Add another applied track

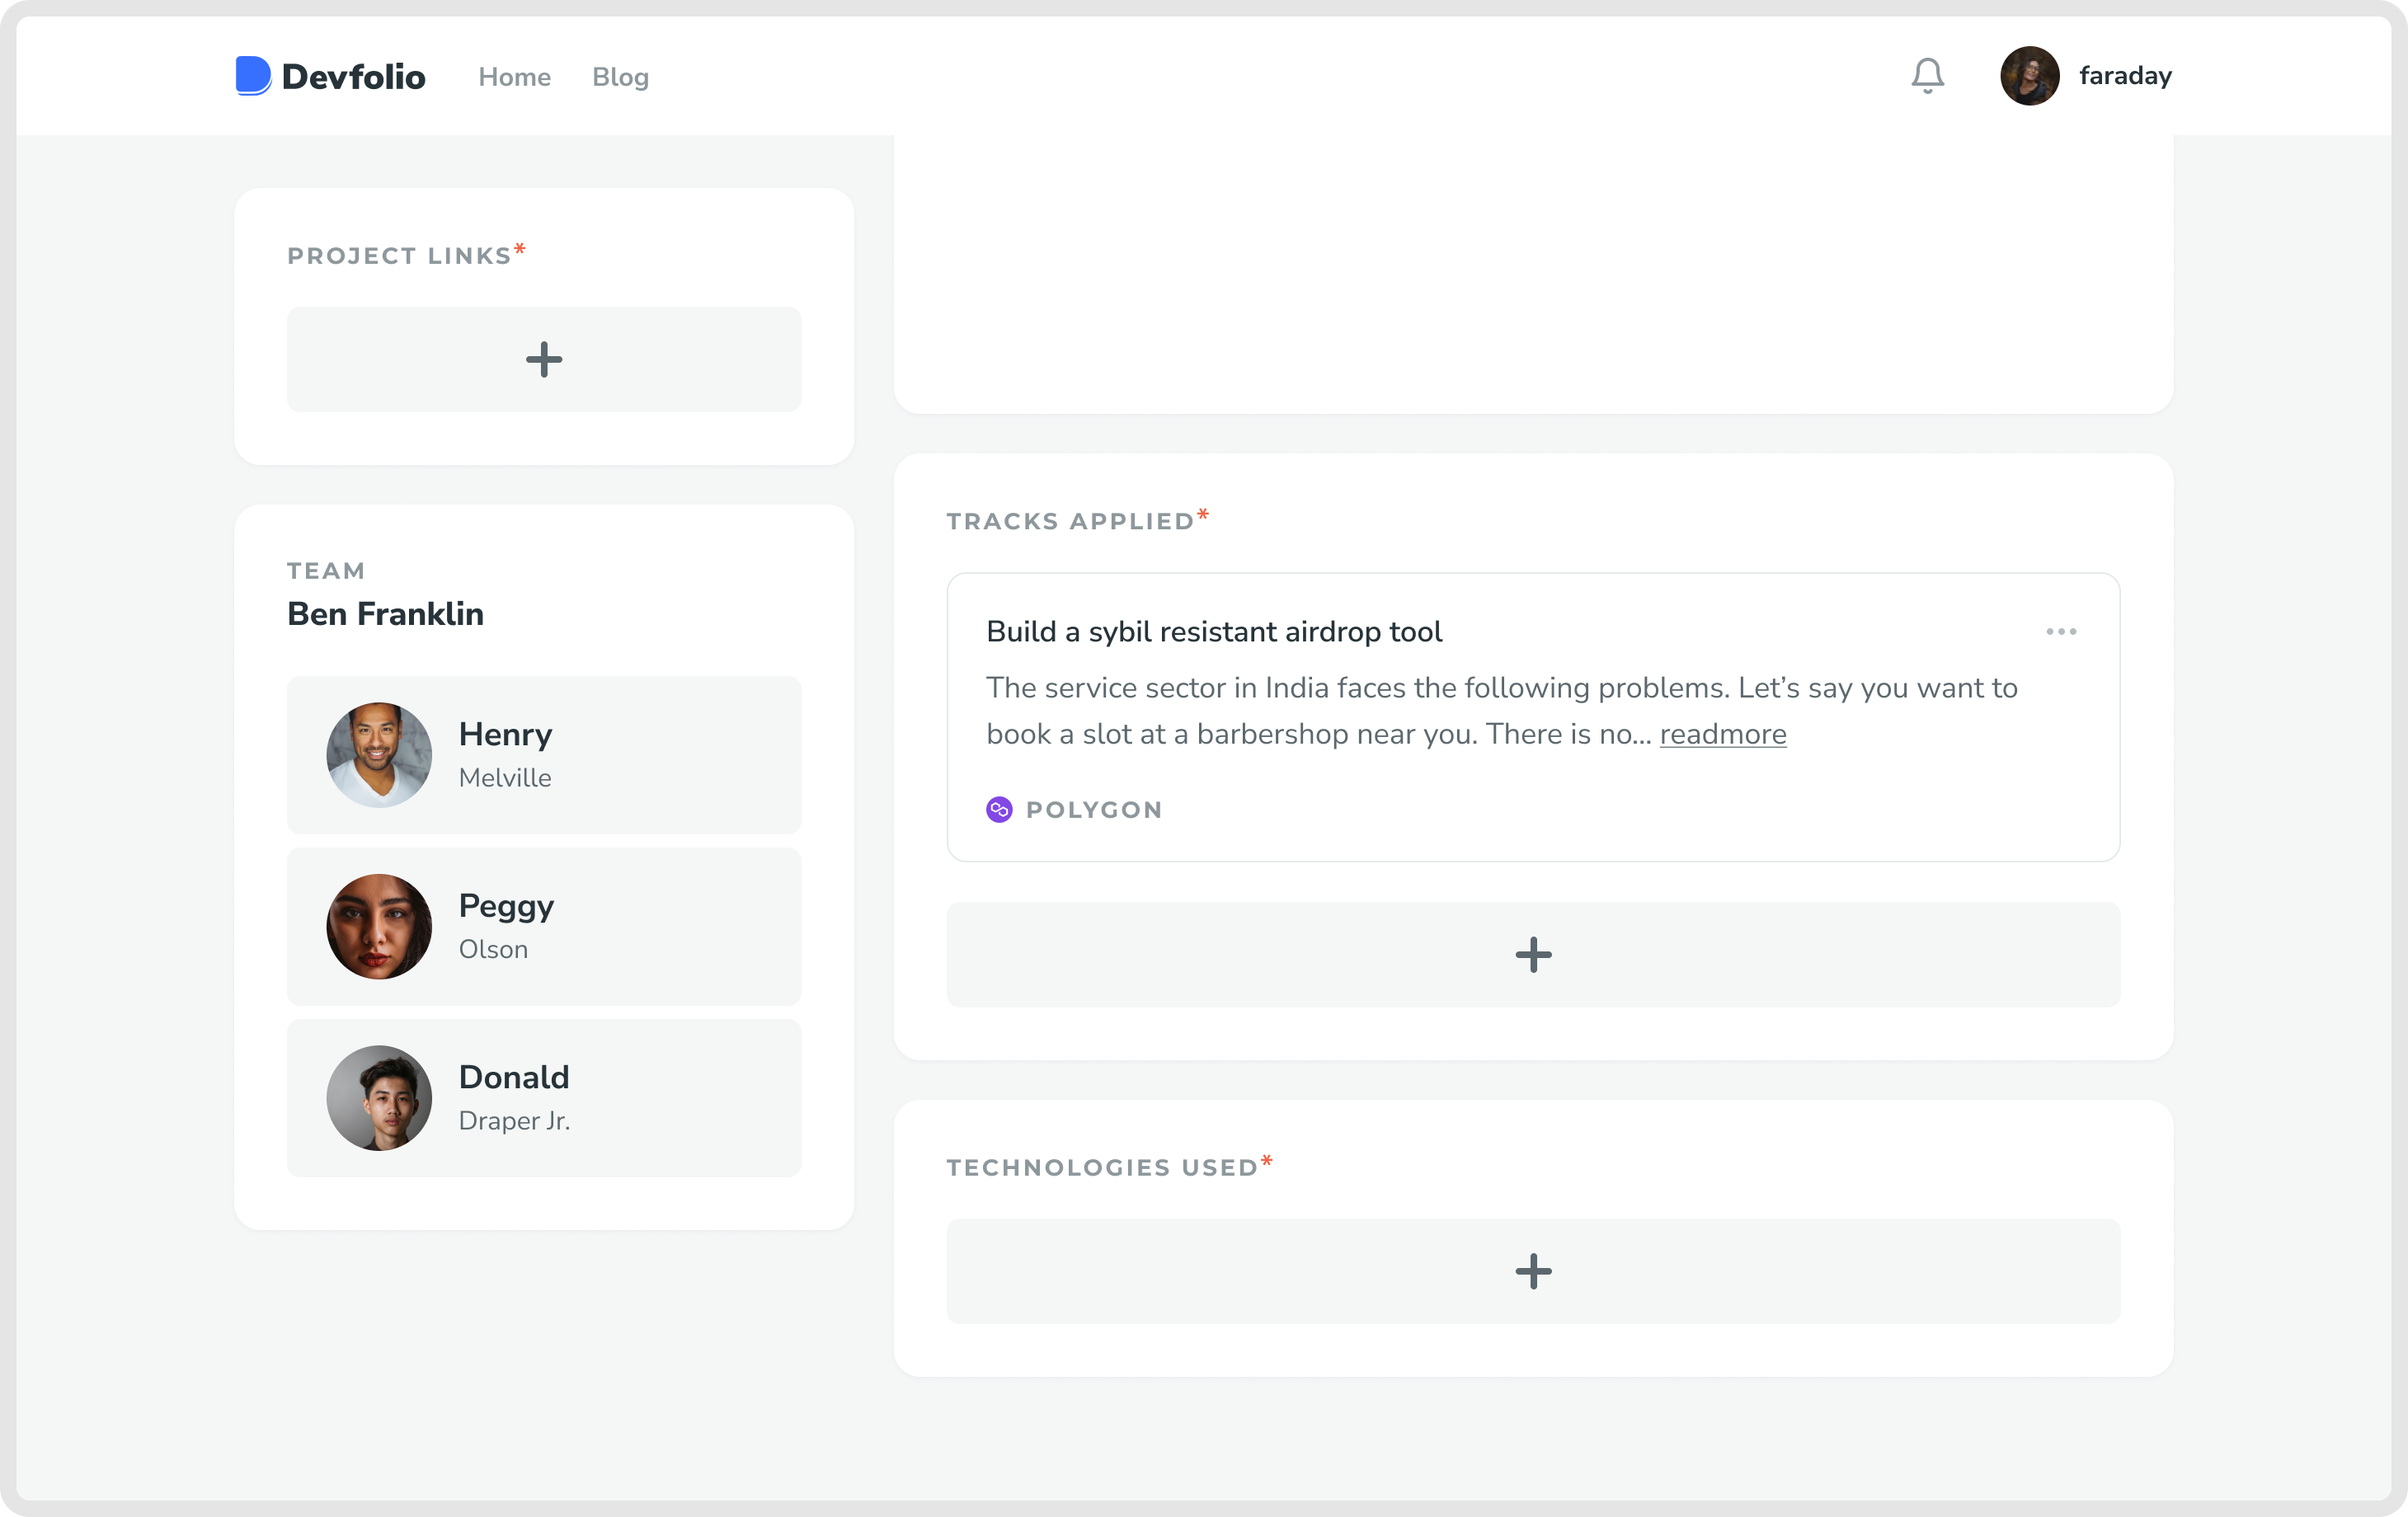point(1532,955)
